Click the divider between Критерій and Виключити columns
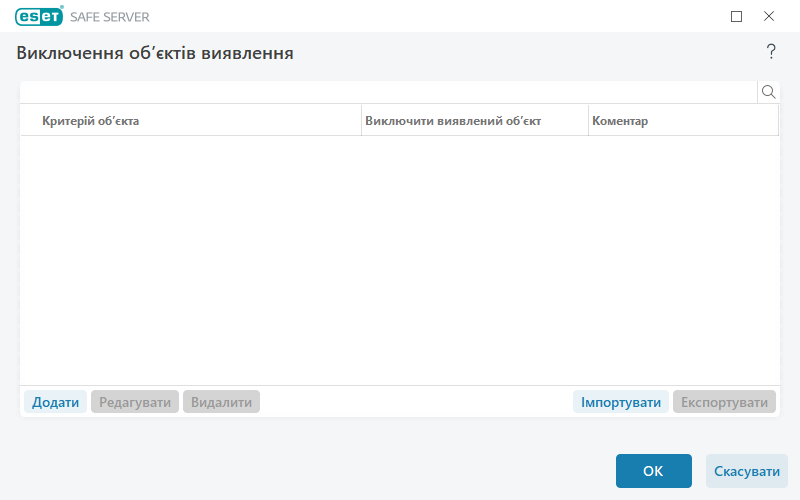Image resolution: width=800 pixels, height=500 pixels. click(361, 121)
